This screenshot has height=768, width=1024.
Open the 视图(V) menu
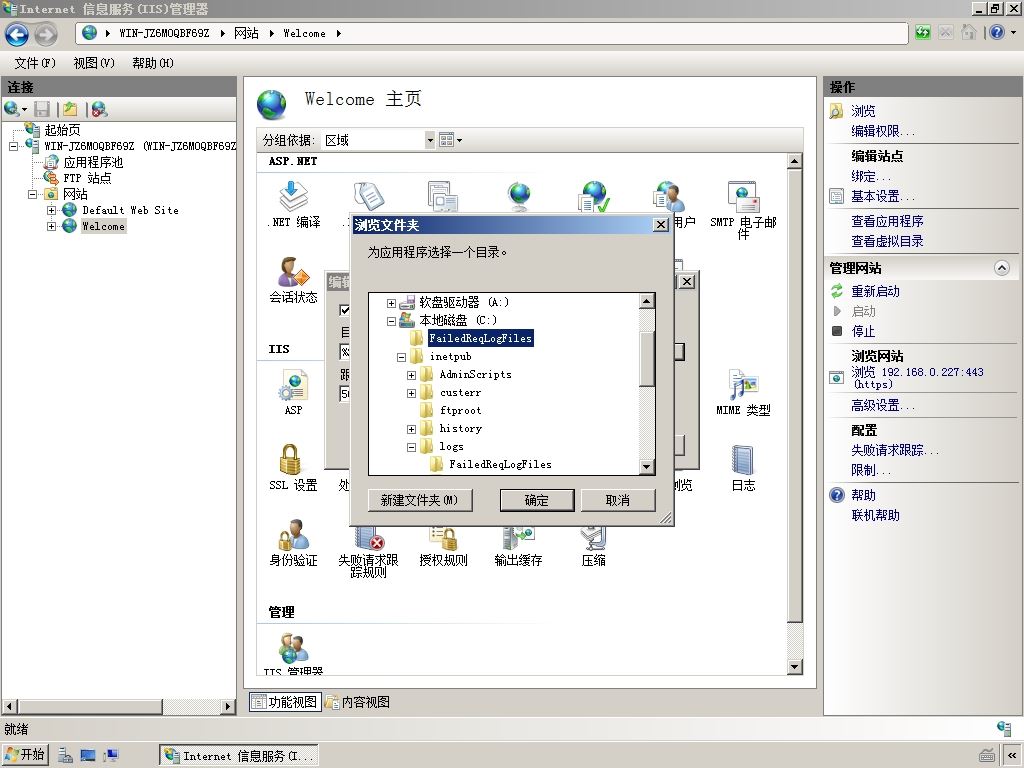click(x=94, y=63)
